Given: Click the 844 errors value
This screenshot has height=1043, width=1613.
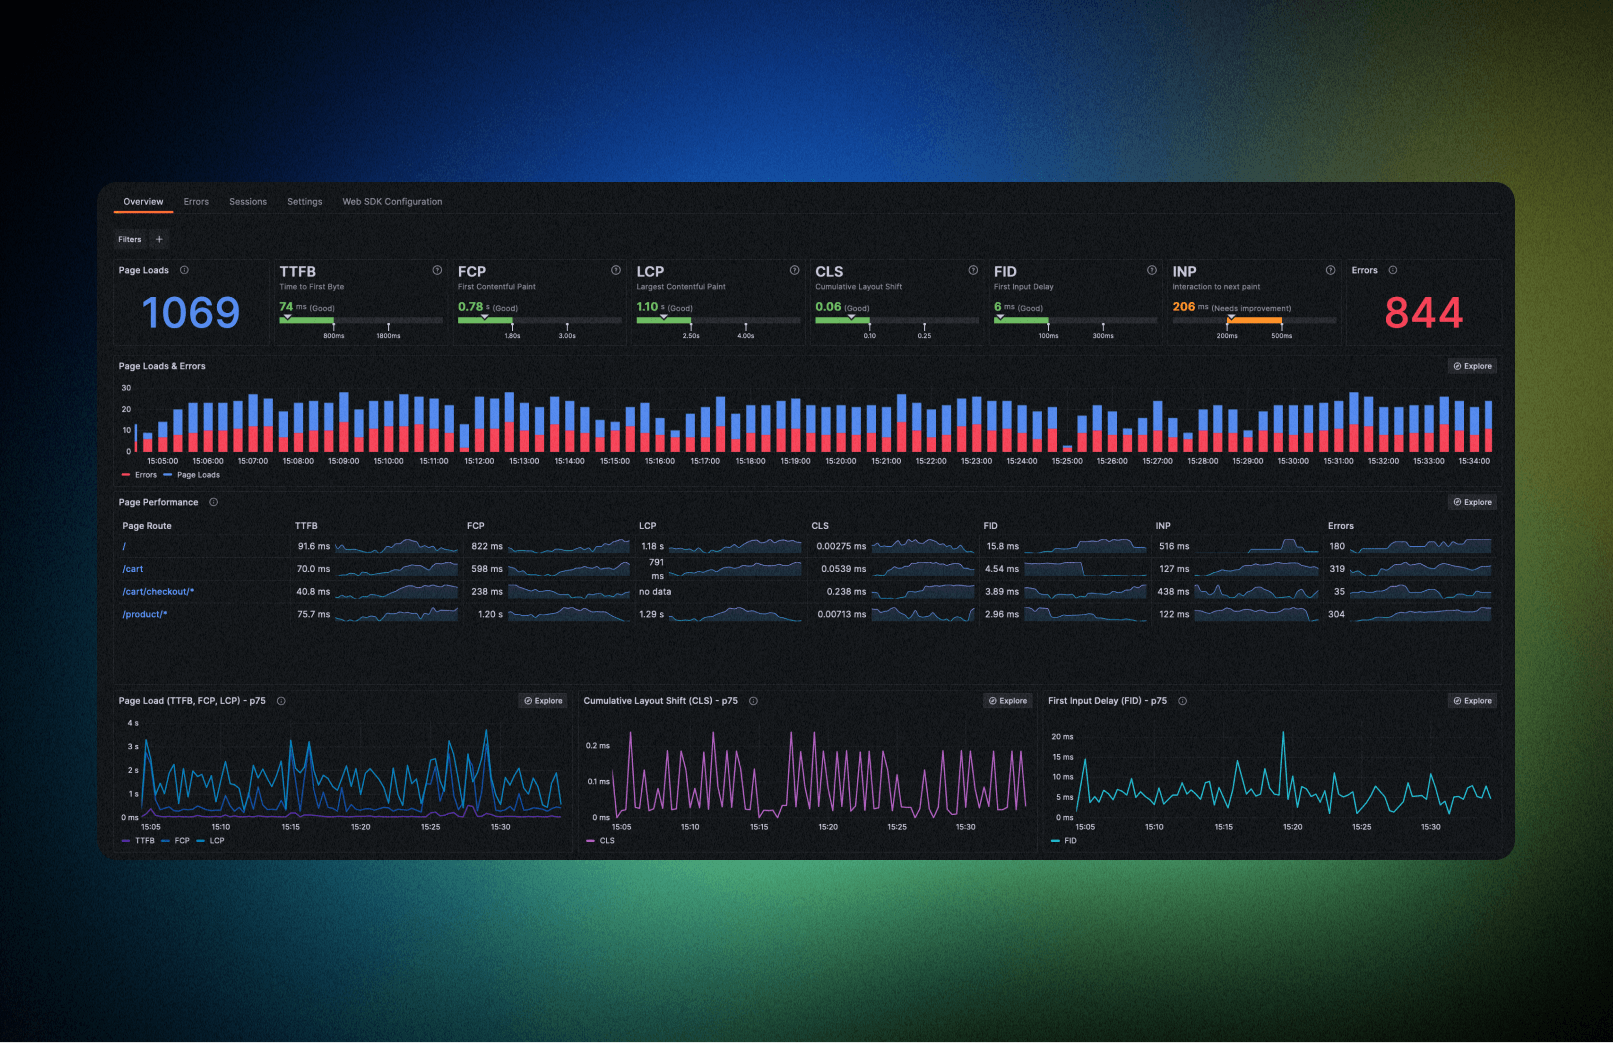Looking at the screenshot, I should (1423, 313).
